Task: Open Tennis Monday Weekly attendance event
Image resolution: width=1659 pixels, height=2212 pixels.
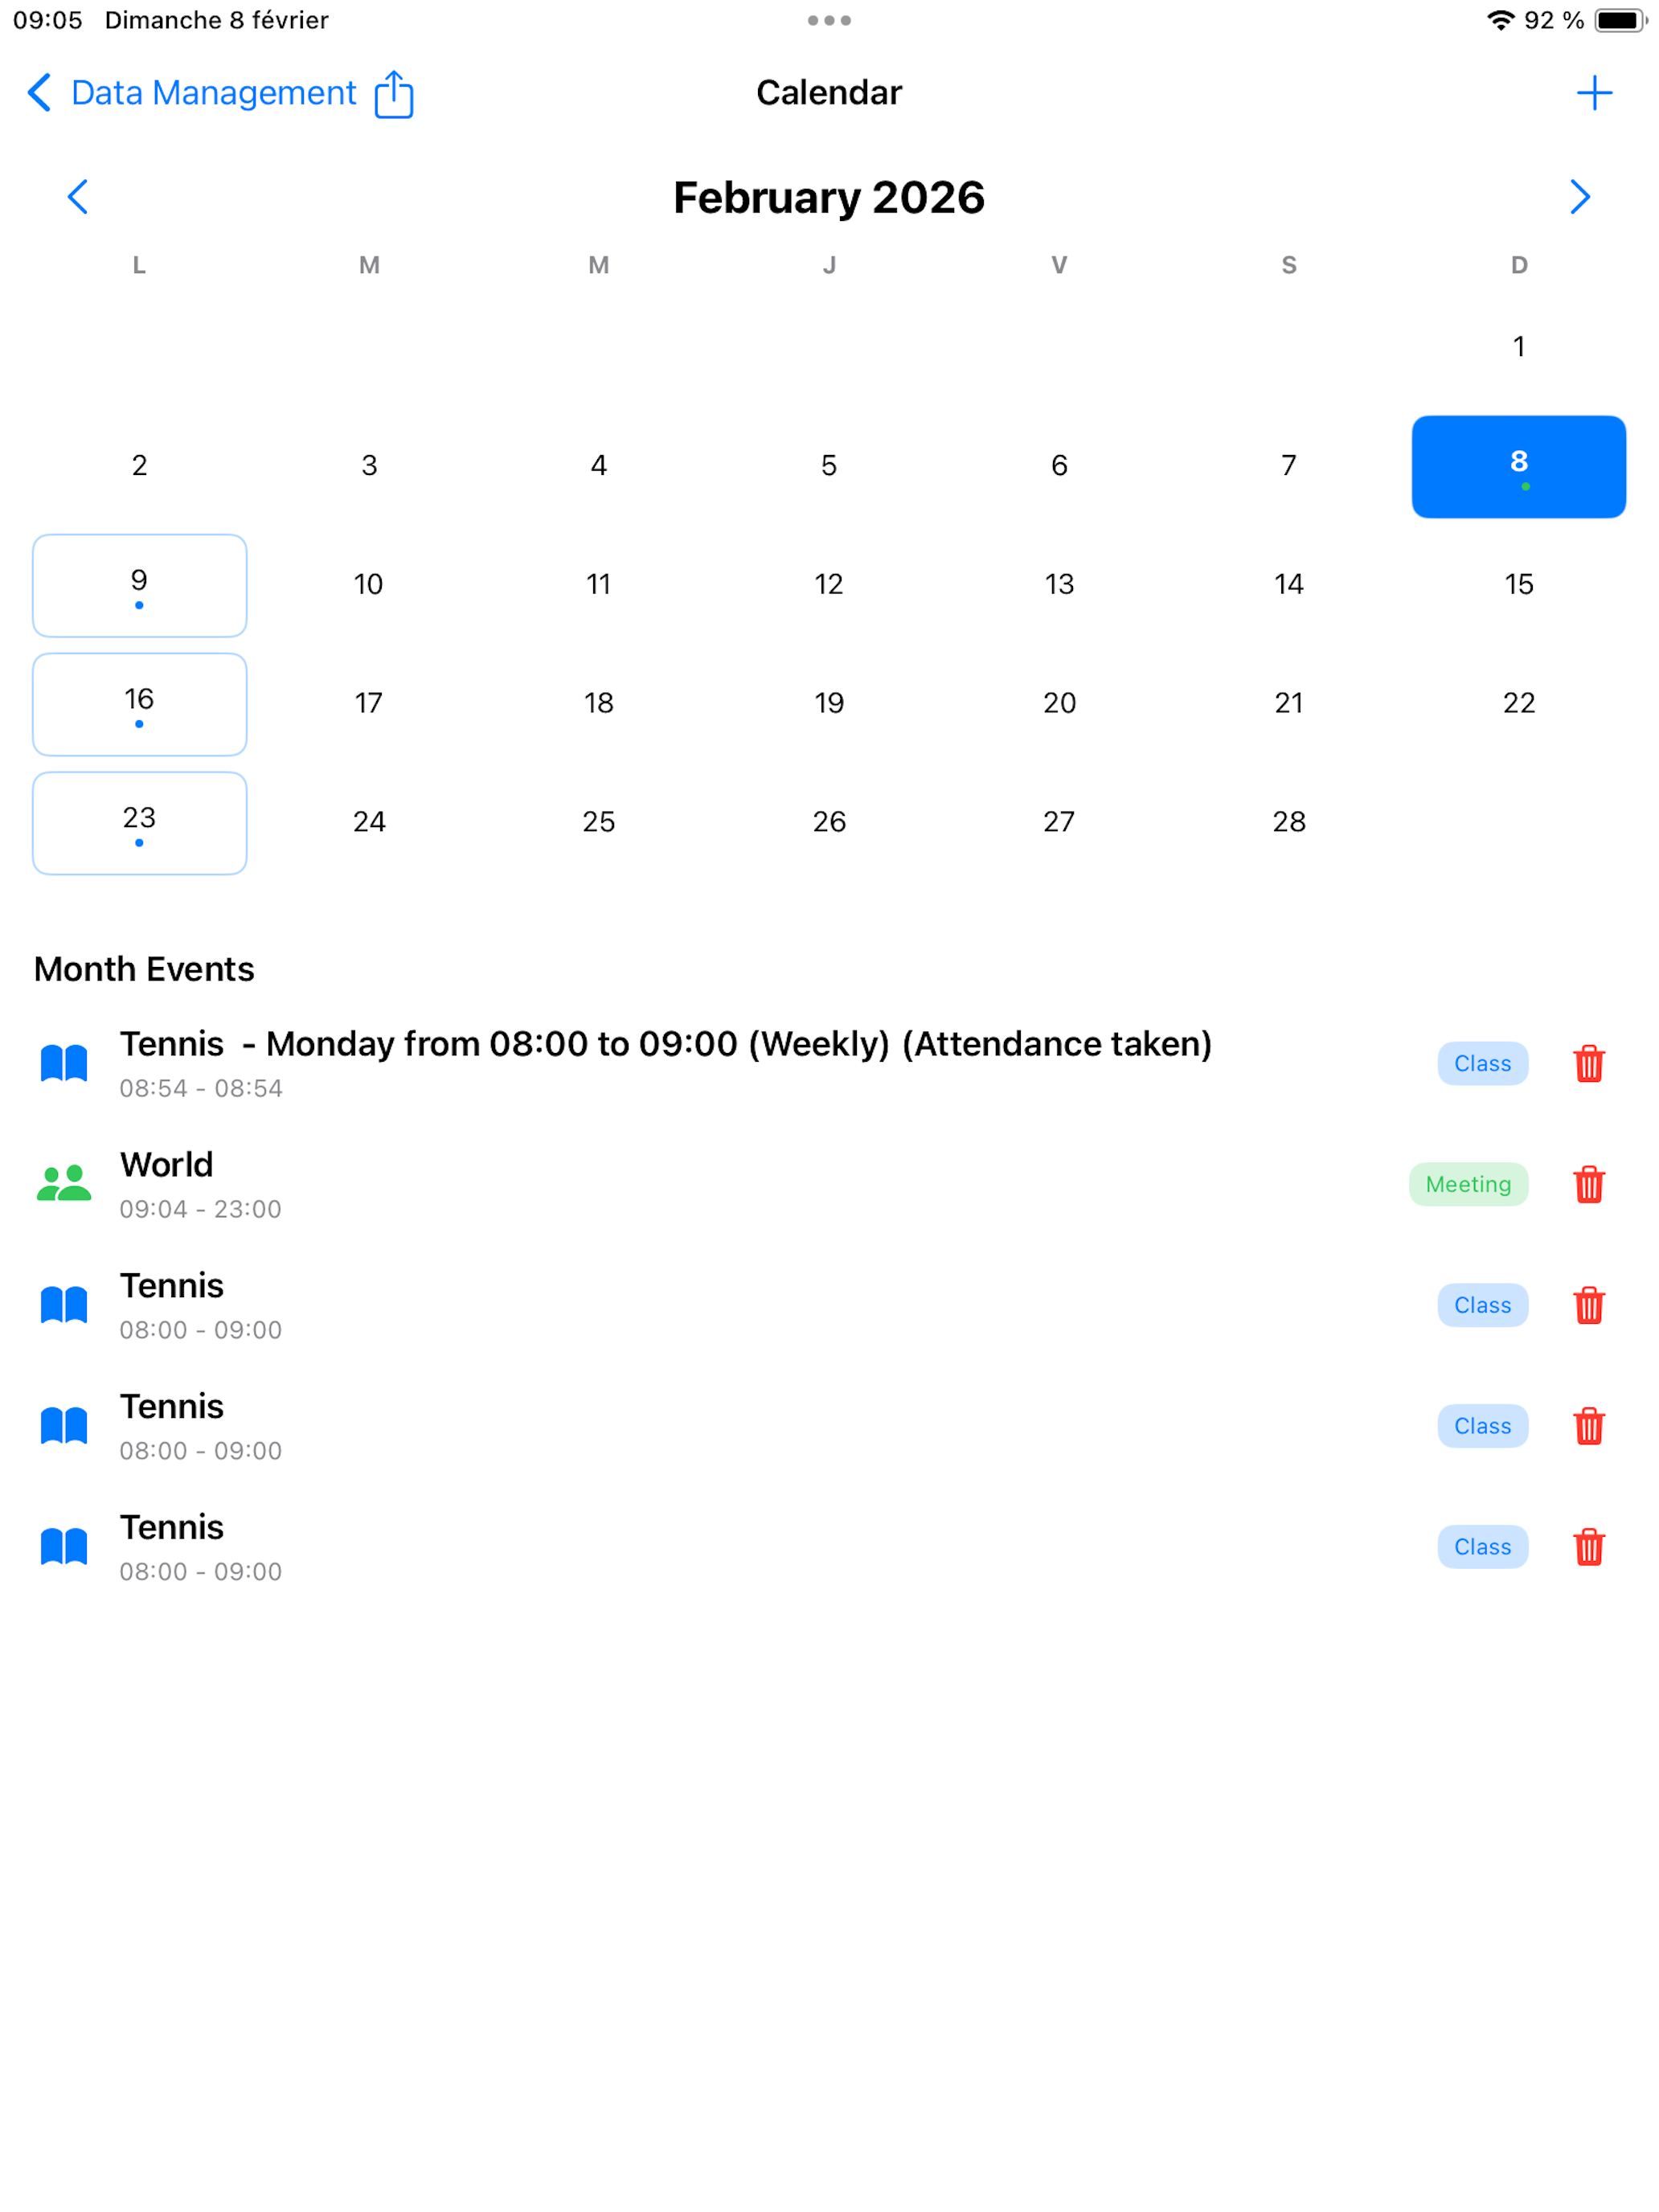Action: (666, 1044)
